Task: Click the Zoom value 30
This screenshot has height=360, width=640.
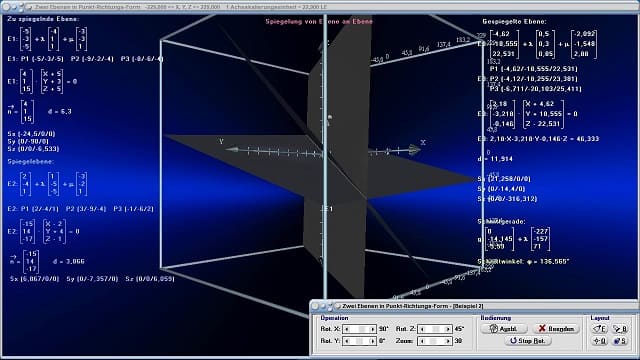Action: [x=458, y=341]
